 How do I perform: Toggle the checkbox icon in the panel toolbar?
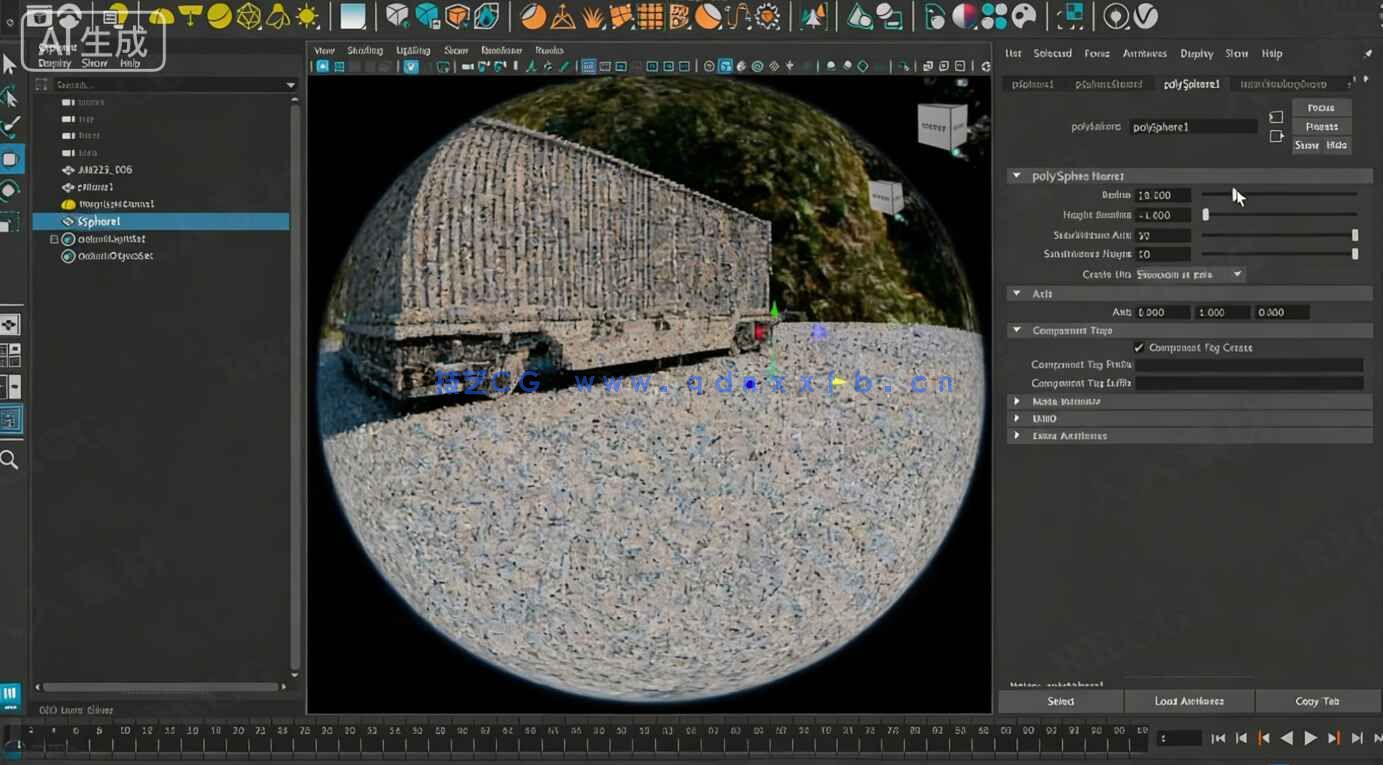pyautogui.click(x=410, y=66)
